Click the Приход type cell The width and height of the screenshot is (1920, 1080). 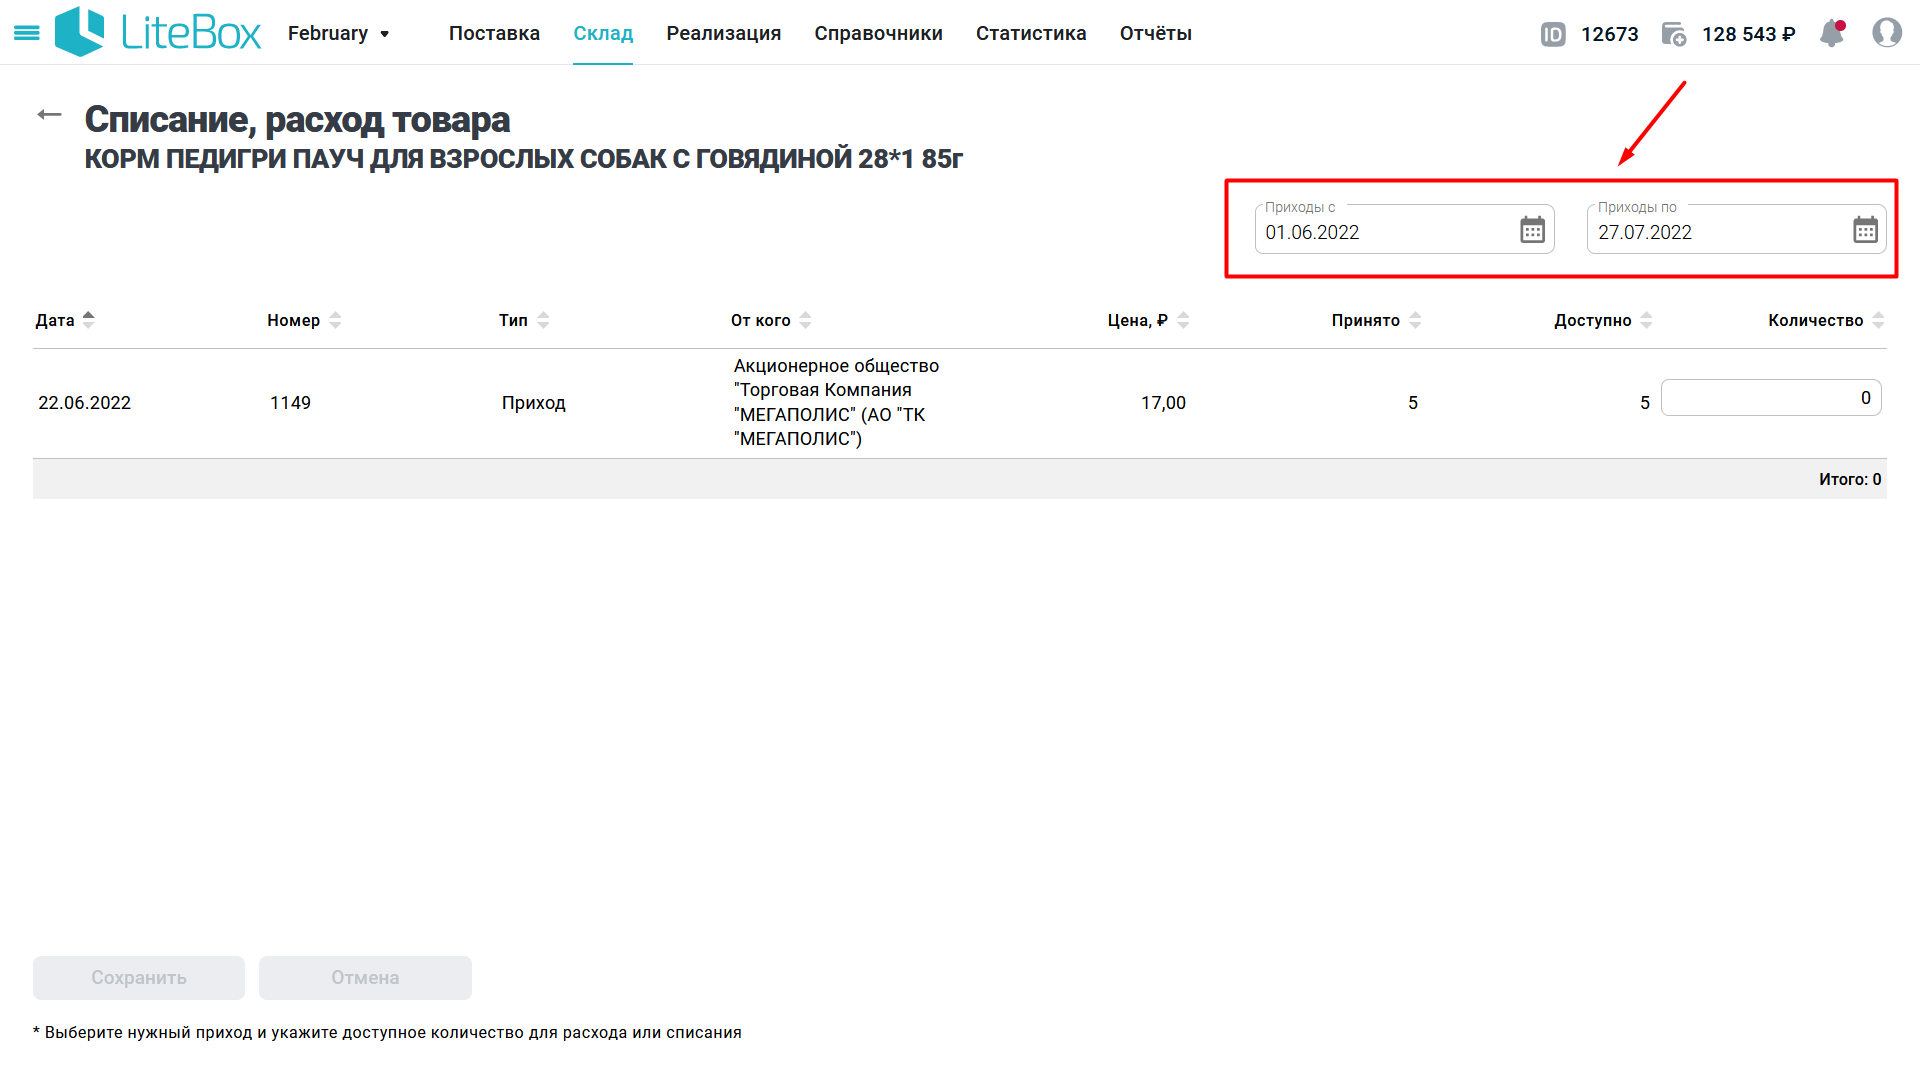point(534,403)
